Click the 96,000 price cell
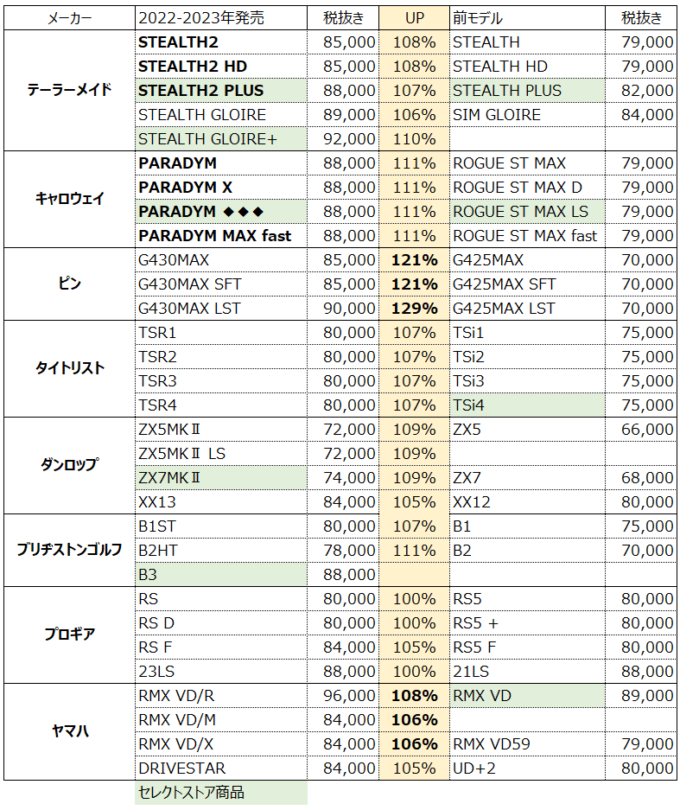 [349, 696]
